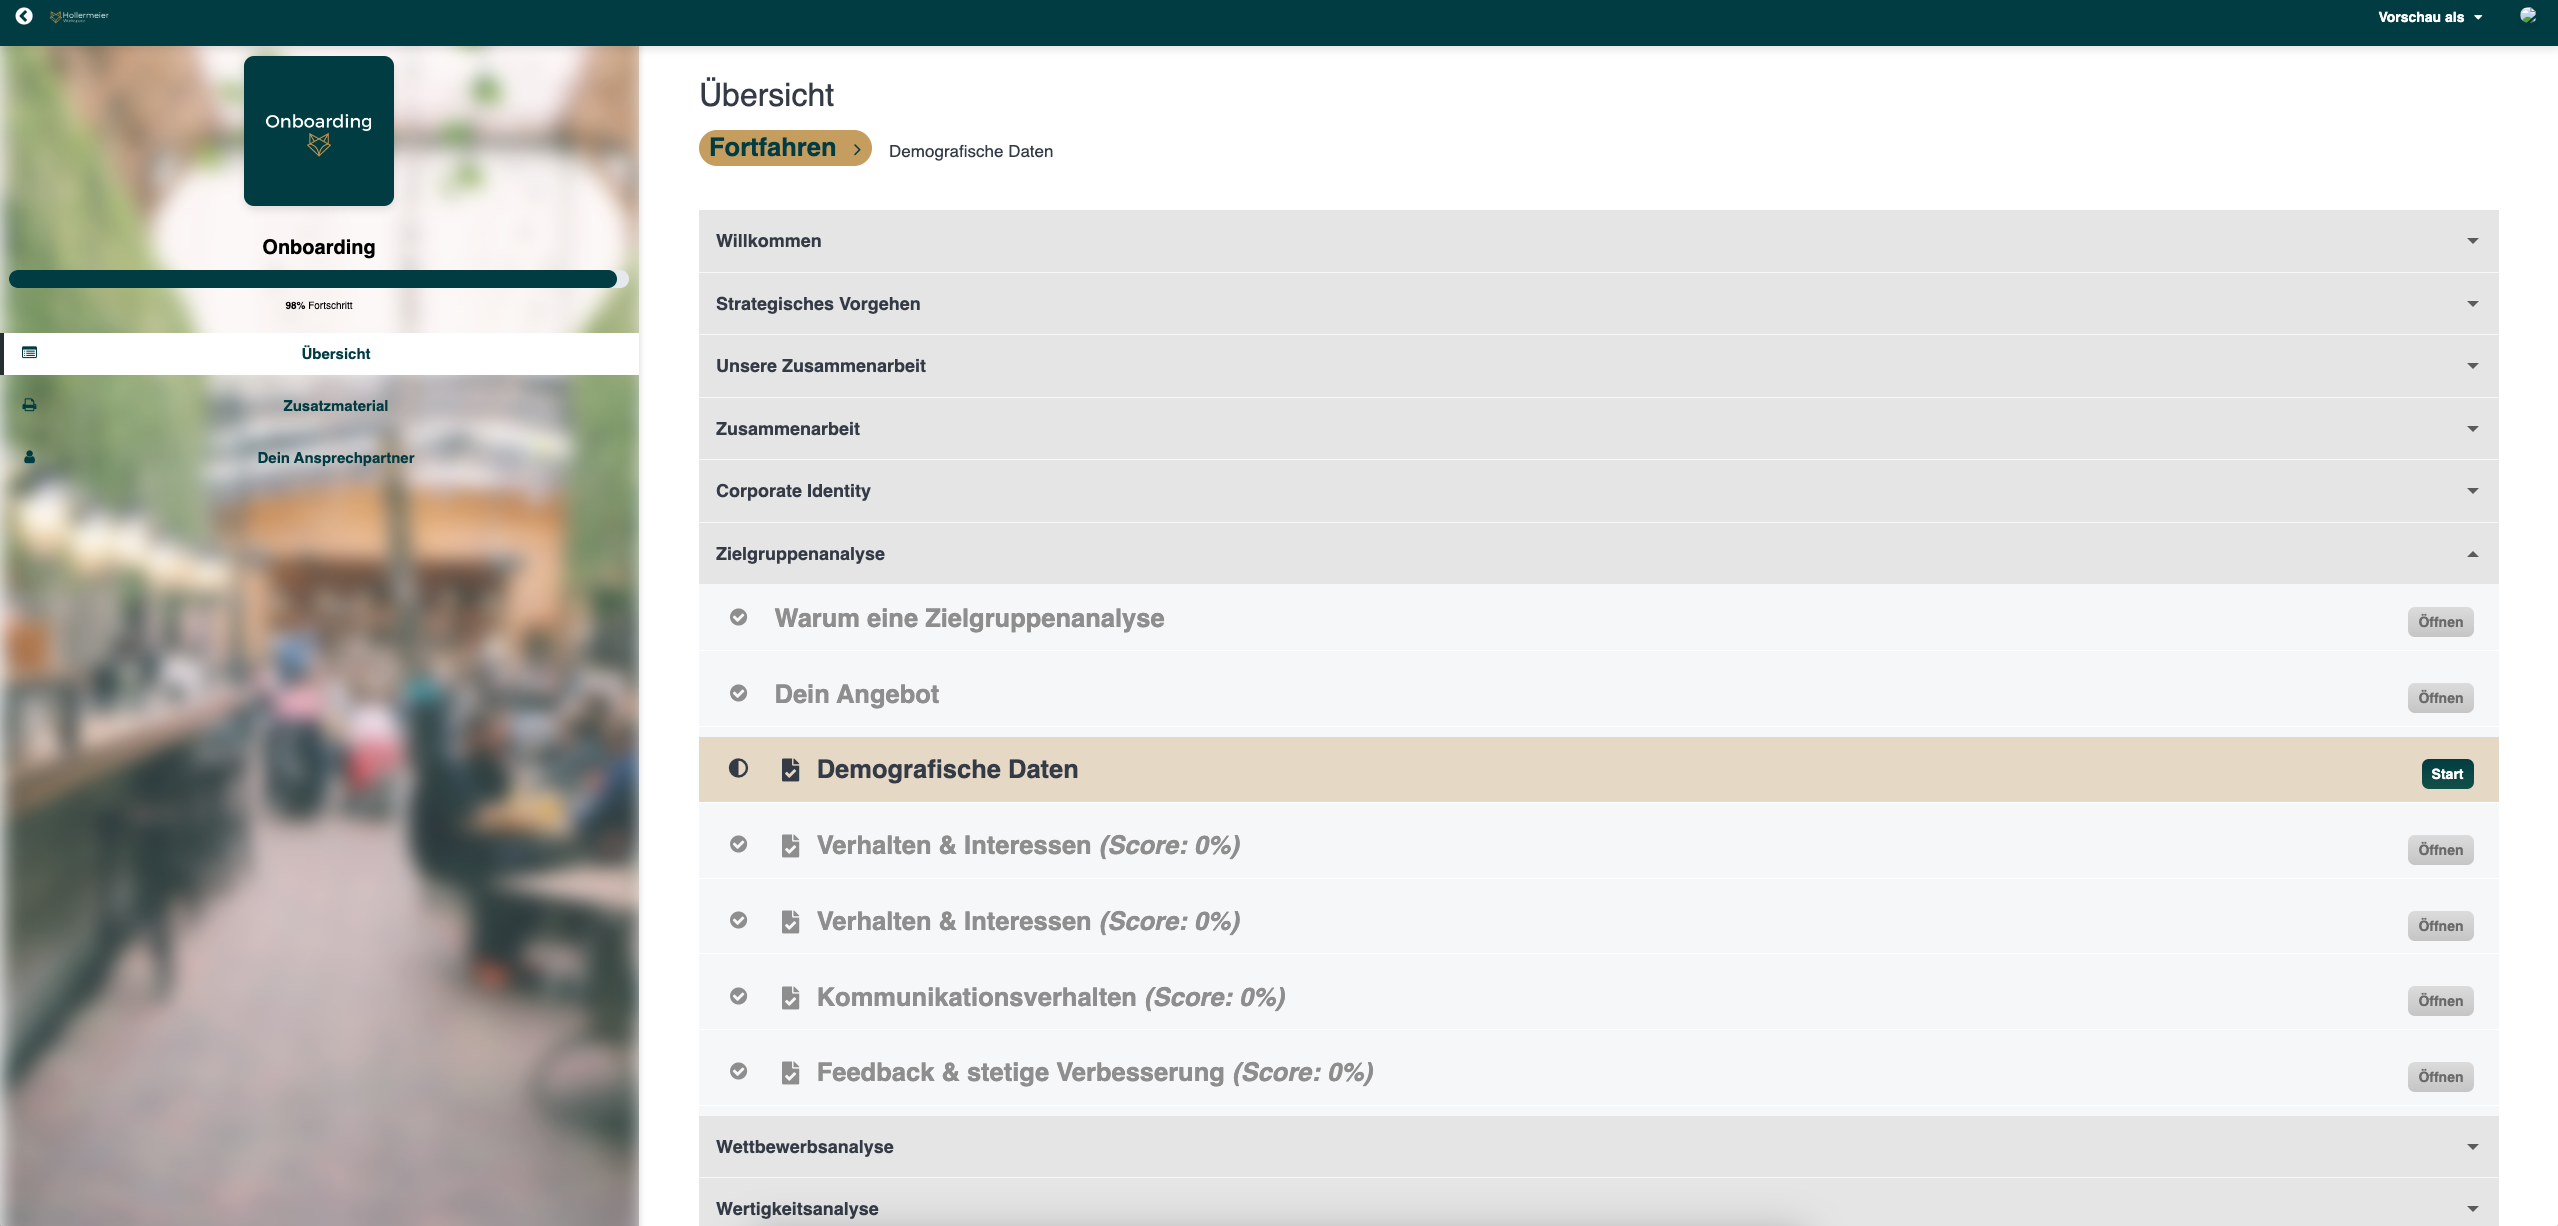Viewport: 2558px width, 1226px height.
Task: Click the Hollermeier logo in top bar
Action: tap(80, 16)
